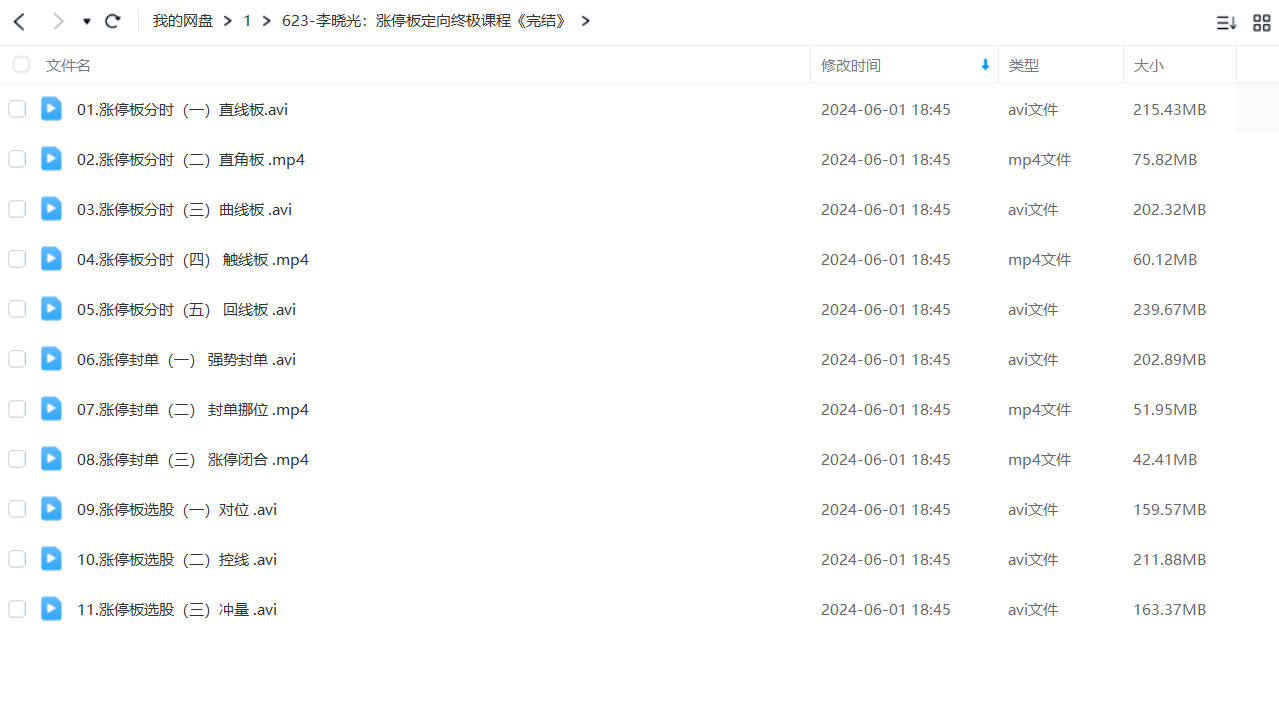This screenshot has width=1279, height=704.
Task: Check the box for 06.涨停封单 强势封单.avi
Action: click(x=17, y=359)
